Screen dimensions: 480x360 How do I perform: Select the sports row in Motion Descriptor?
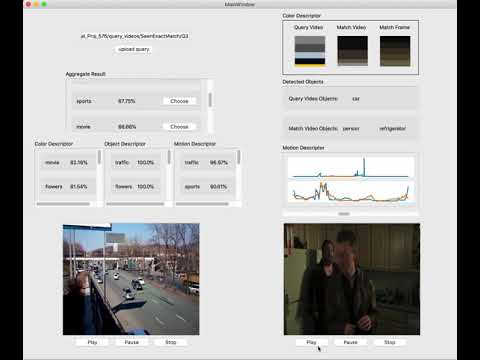click(x=206, y=187)
